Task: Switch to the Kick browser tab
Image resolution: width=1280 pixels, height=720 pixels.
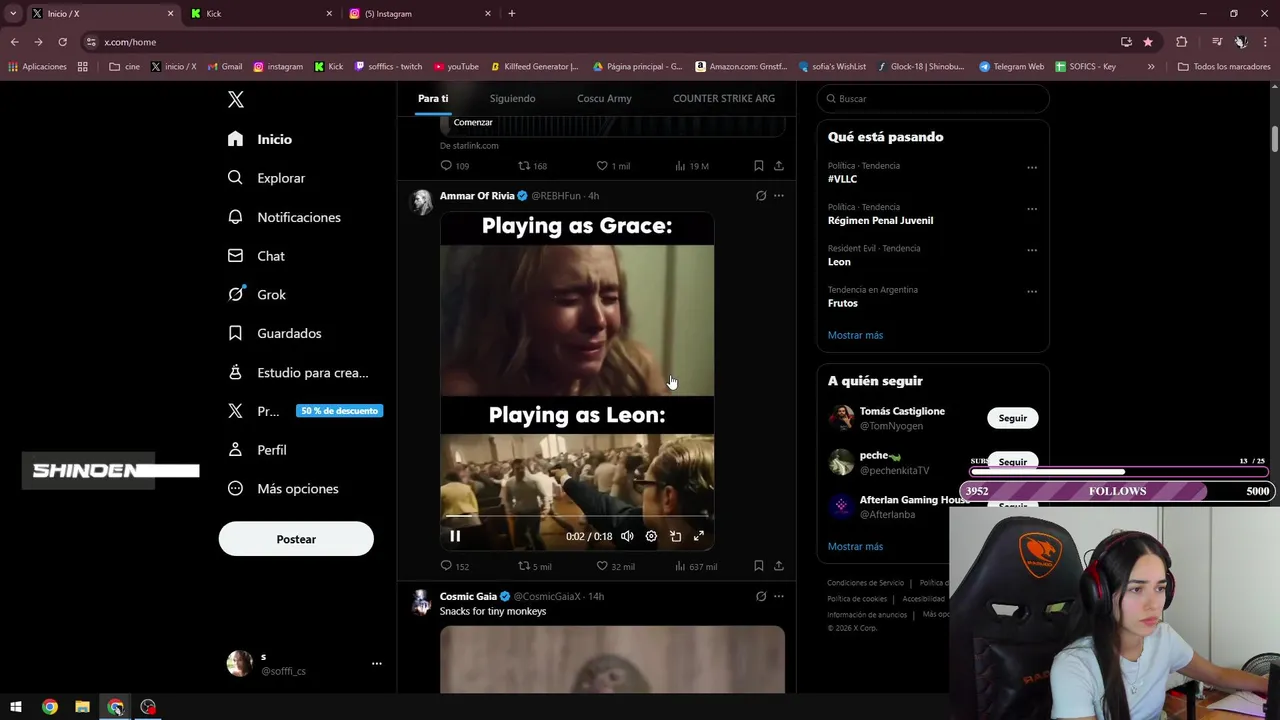Action: [260, 14]
